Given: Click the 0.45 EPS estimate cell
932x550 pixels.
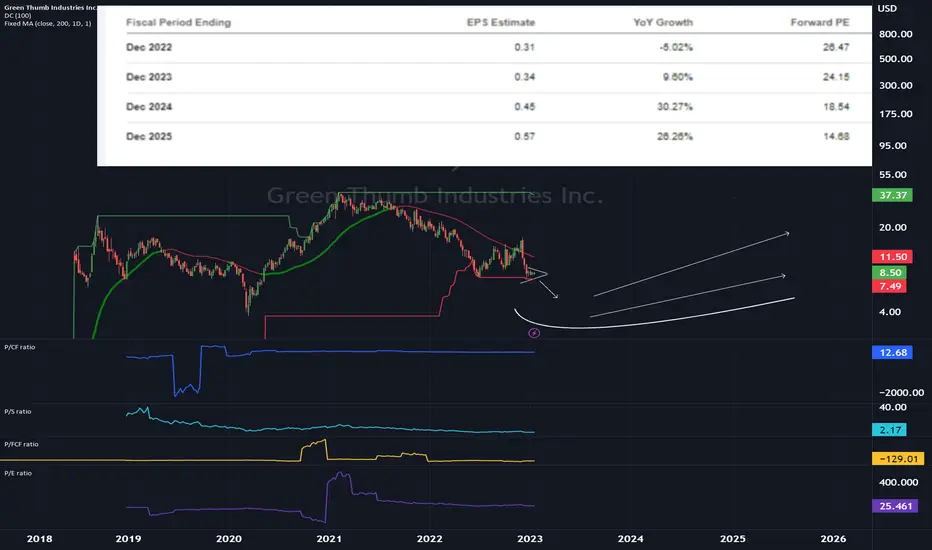Looking at the screenshot, I should click(x=524, y=106).
